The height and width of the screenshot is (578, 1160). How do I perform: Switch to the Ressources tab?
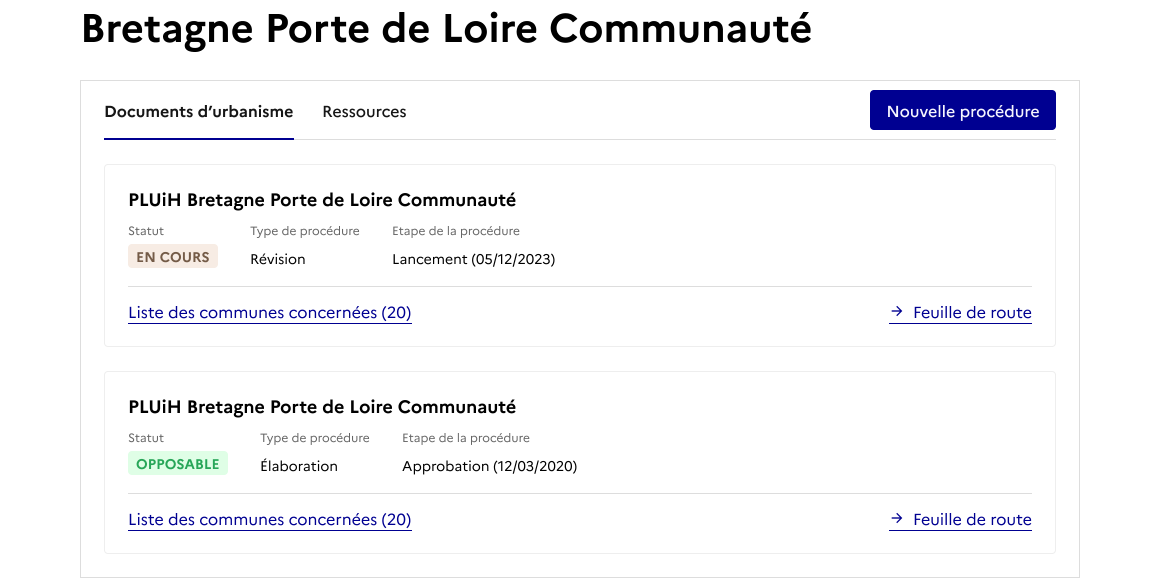point(364,112)
